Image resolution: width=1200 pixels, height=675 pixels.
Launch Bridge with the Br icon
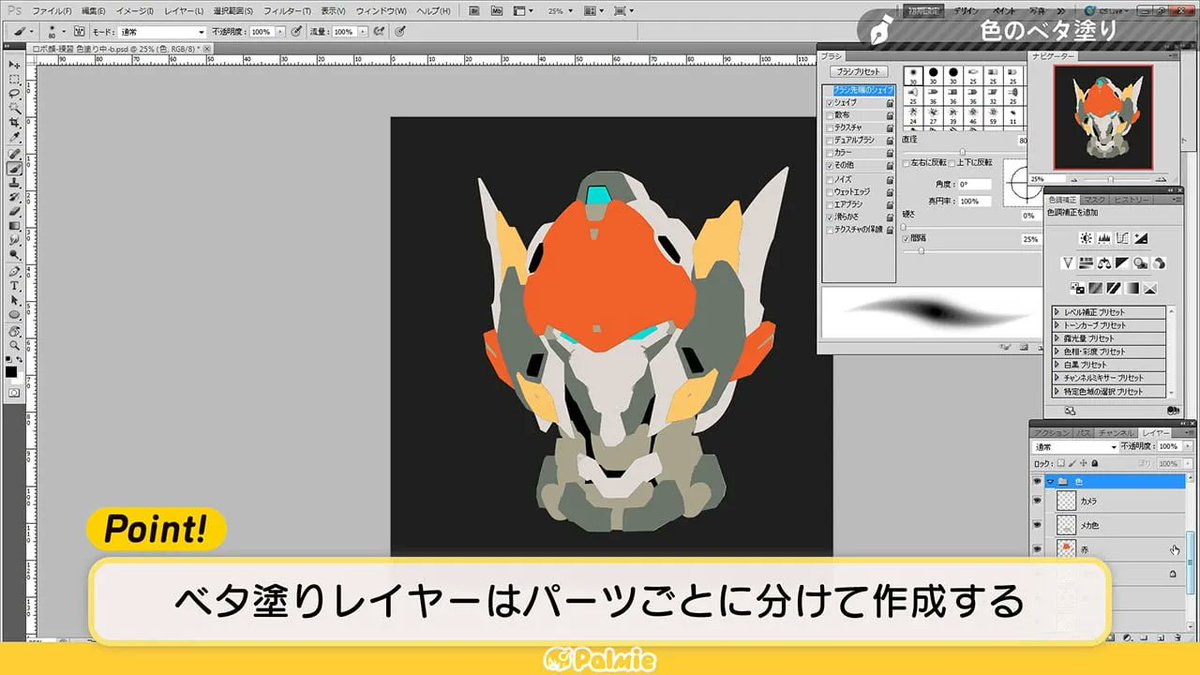[472, 10]
